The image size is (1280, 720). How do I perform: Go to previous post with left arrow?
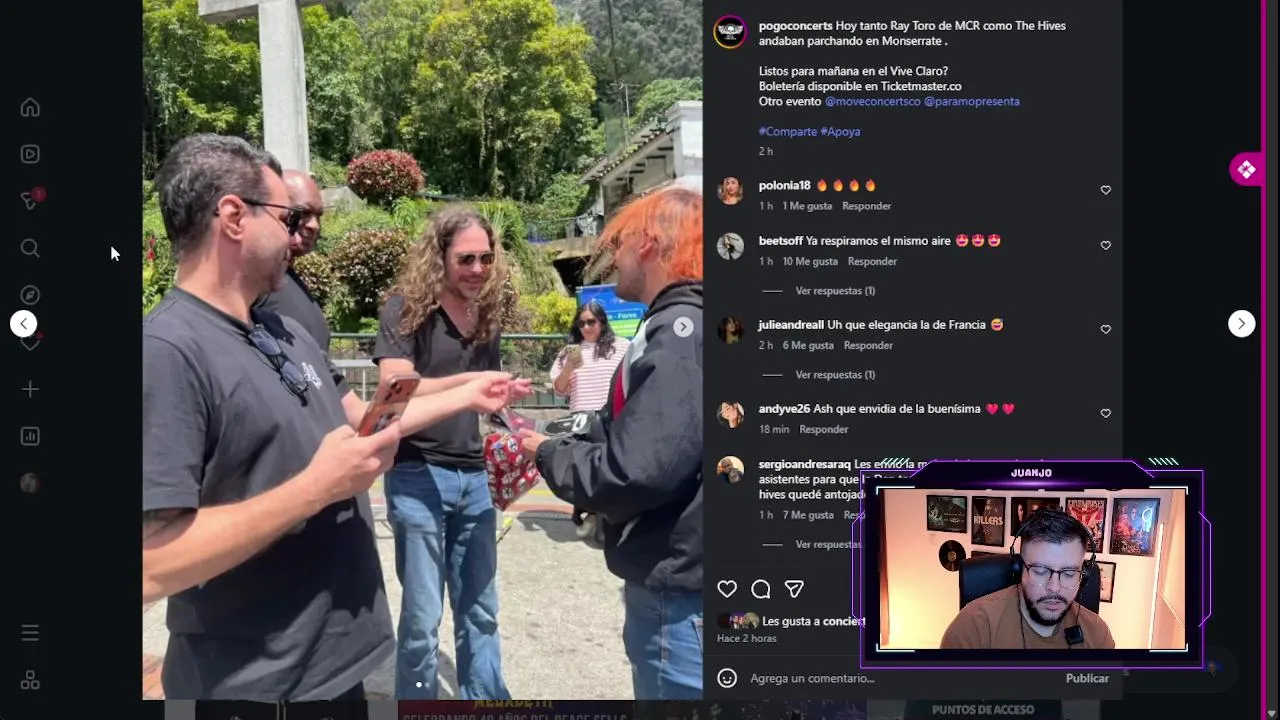coord(23,323)
